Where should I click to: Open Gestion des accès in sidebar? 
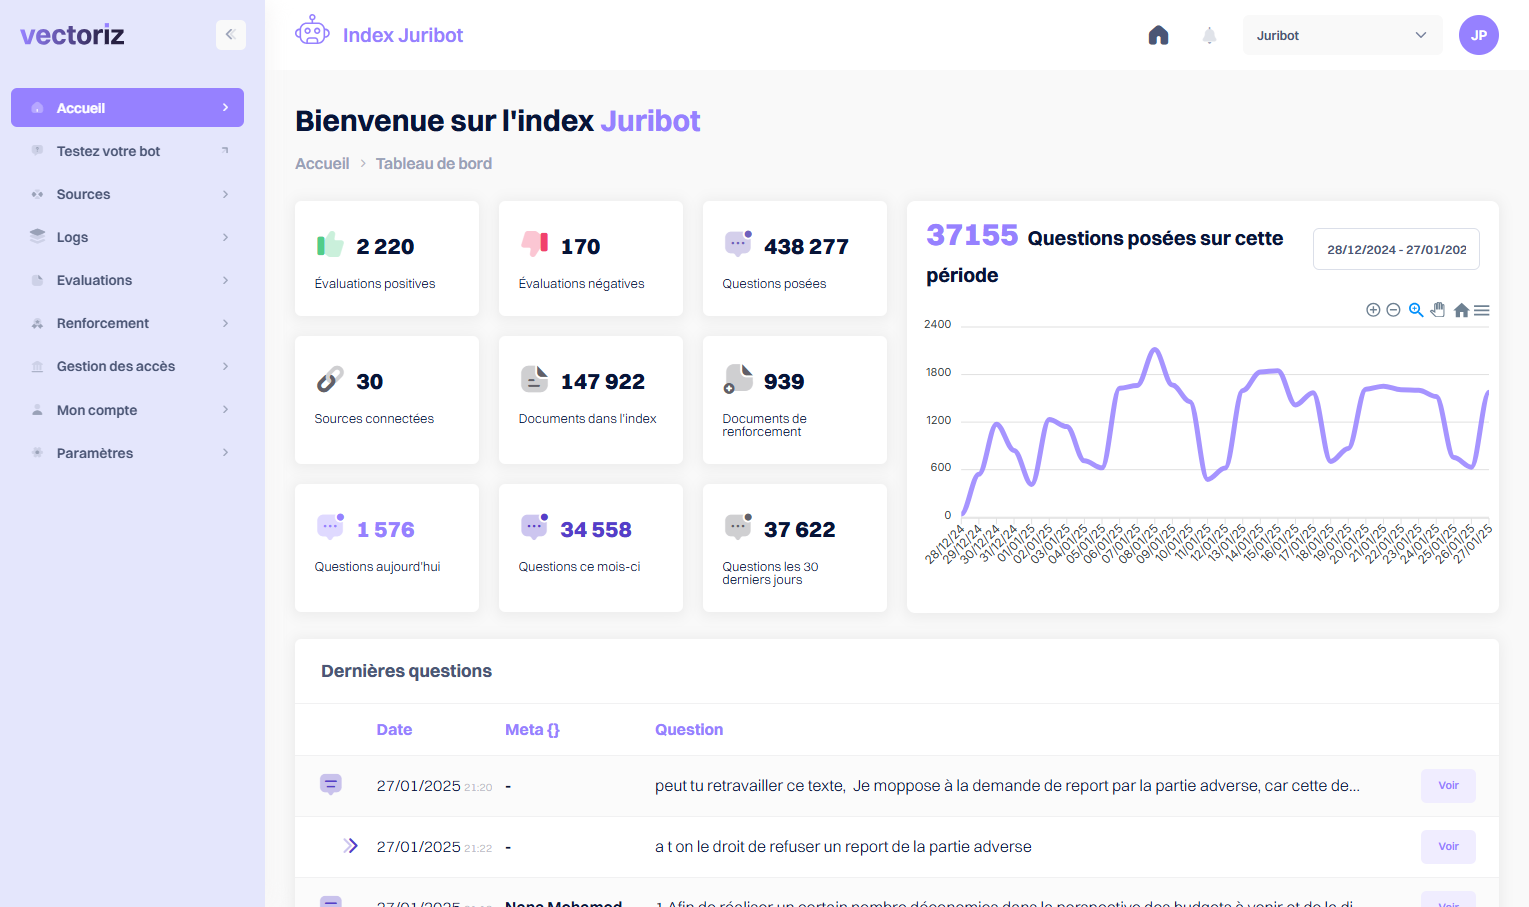[x=127, y=366]
